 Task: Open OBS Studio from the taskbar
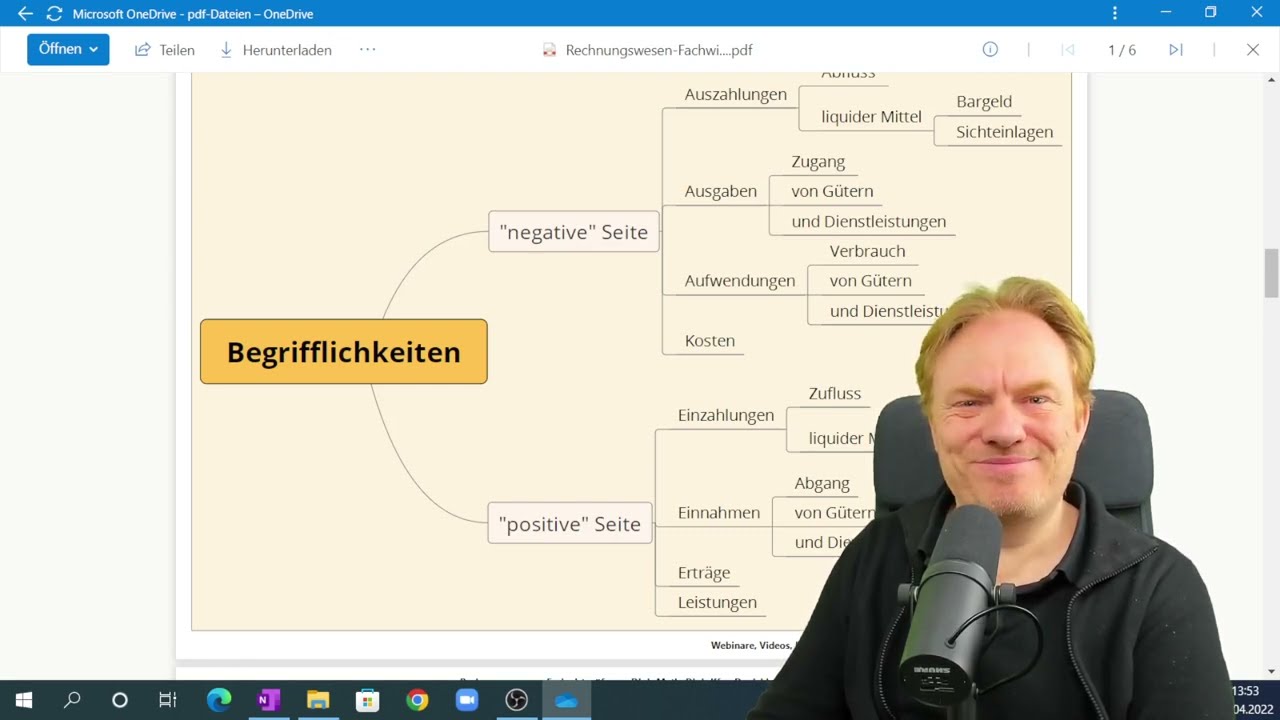tap(516, 700)
